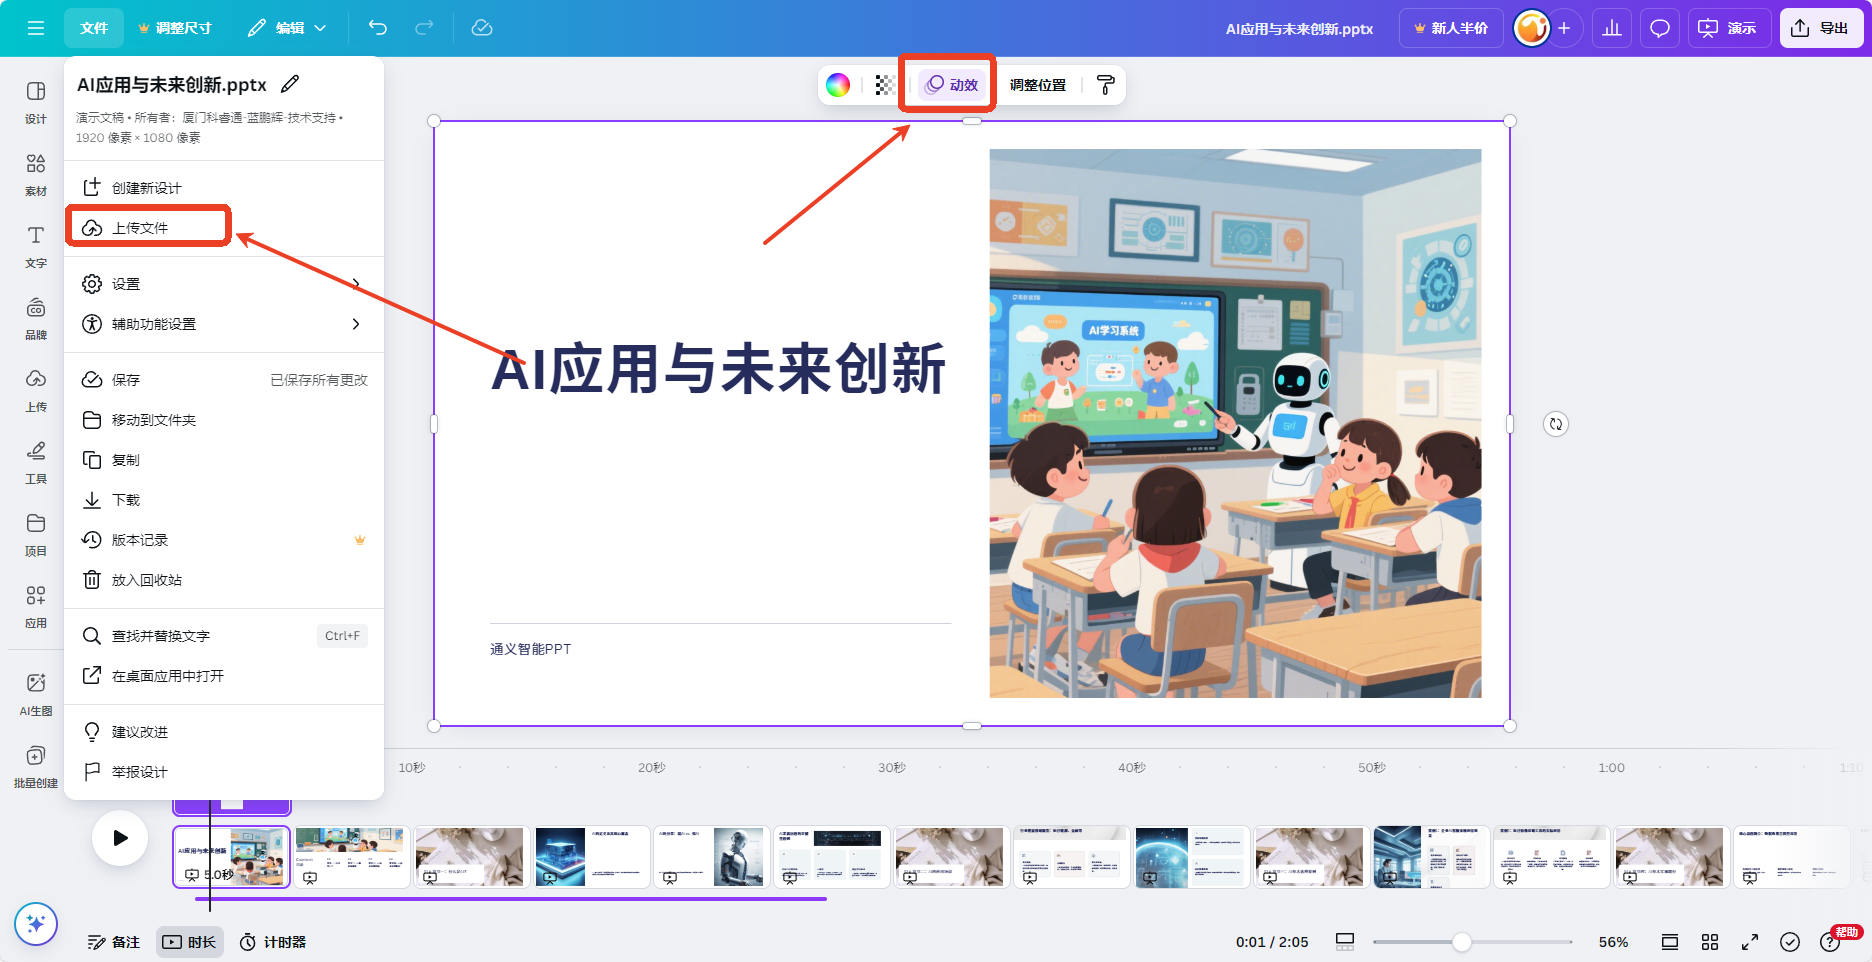
Task: Open the 上传 panel icon
Action: point(35,389)
